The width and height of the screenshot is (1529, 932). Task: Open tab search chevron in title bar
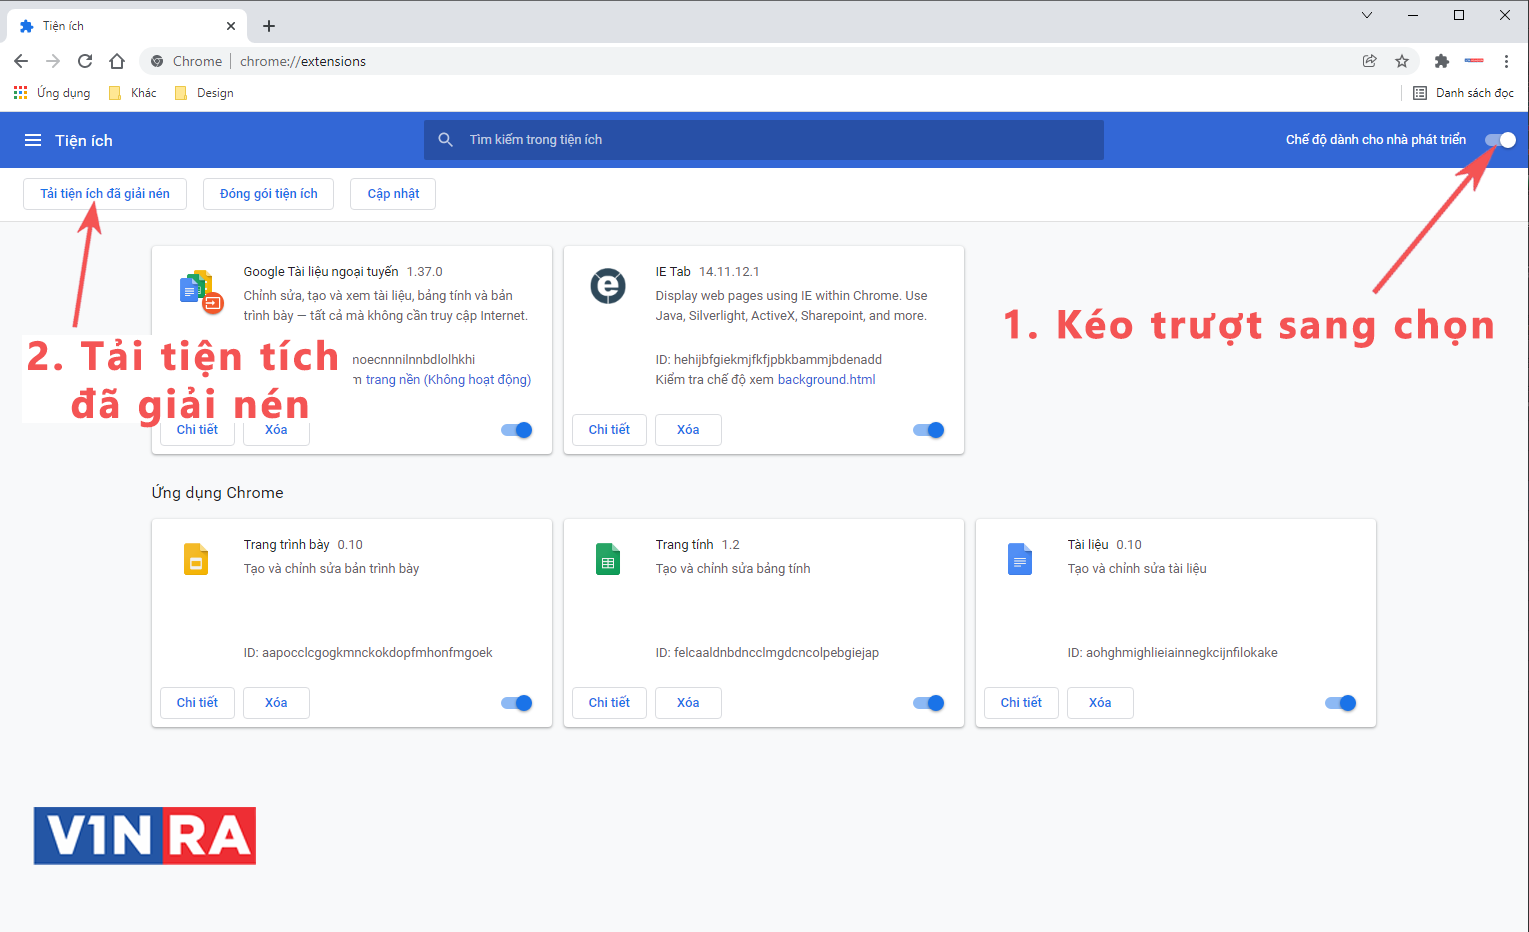pos(1367,15)
